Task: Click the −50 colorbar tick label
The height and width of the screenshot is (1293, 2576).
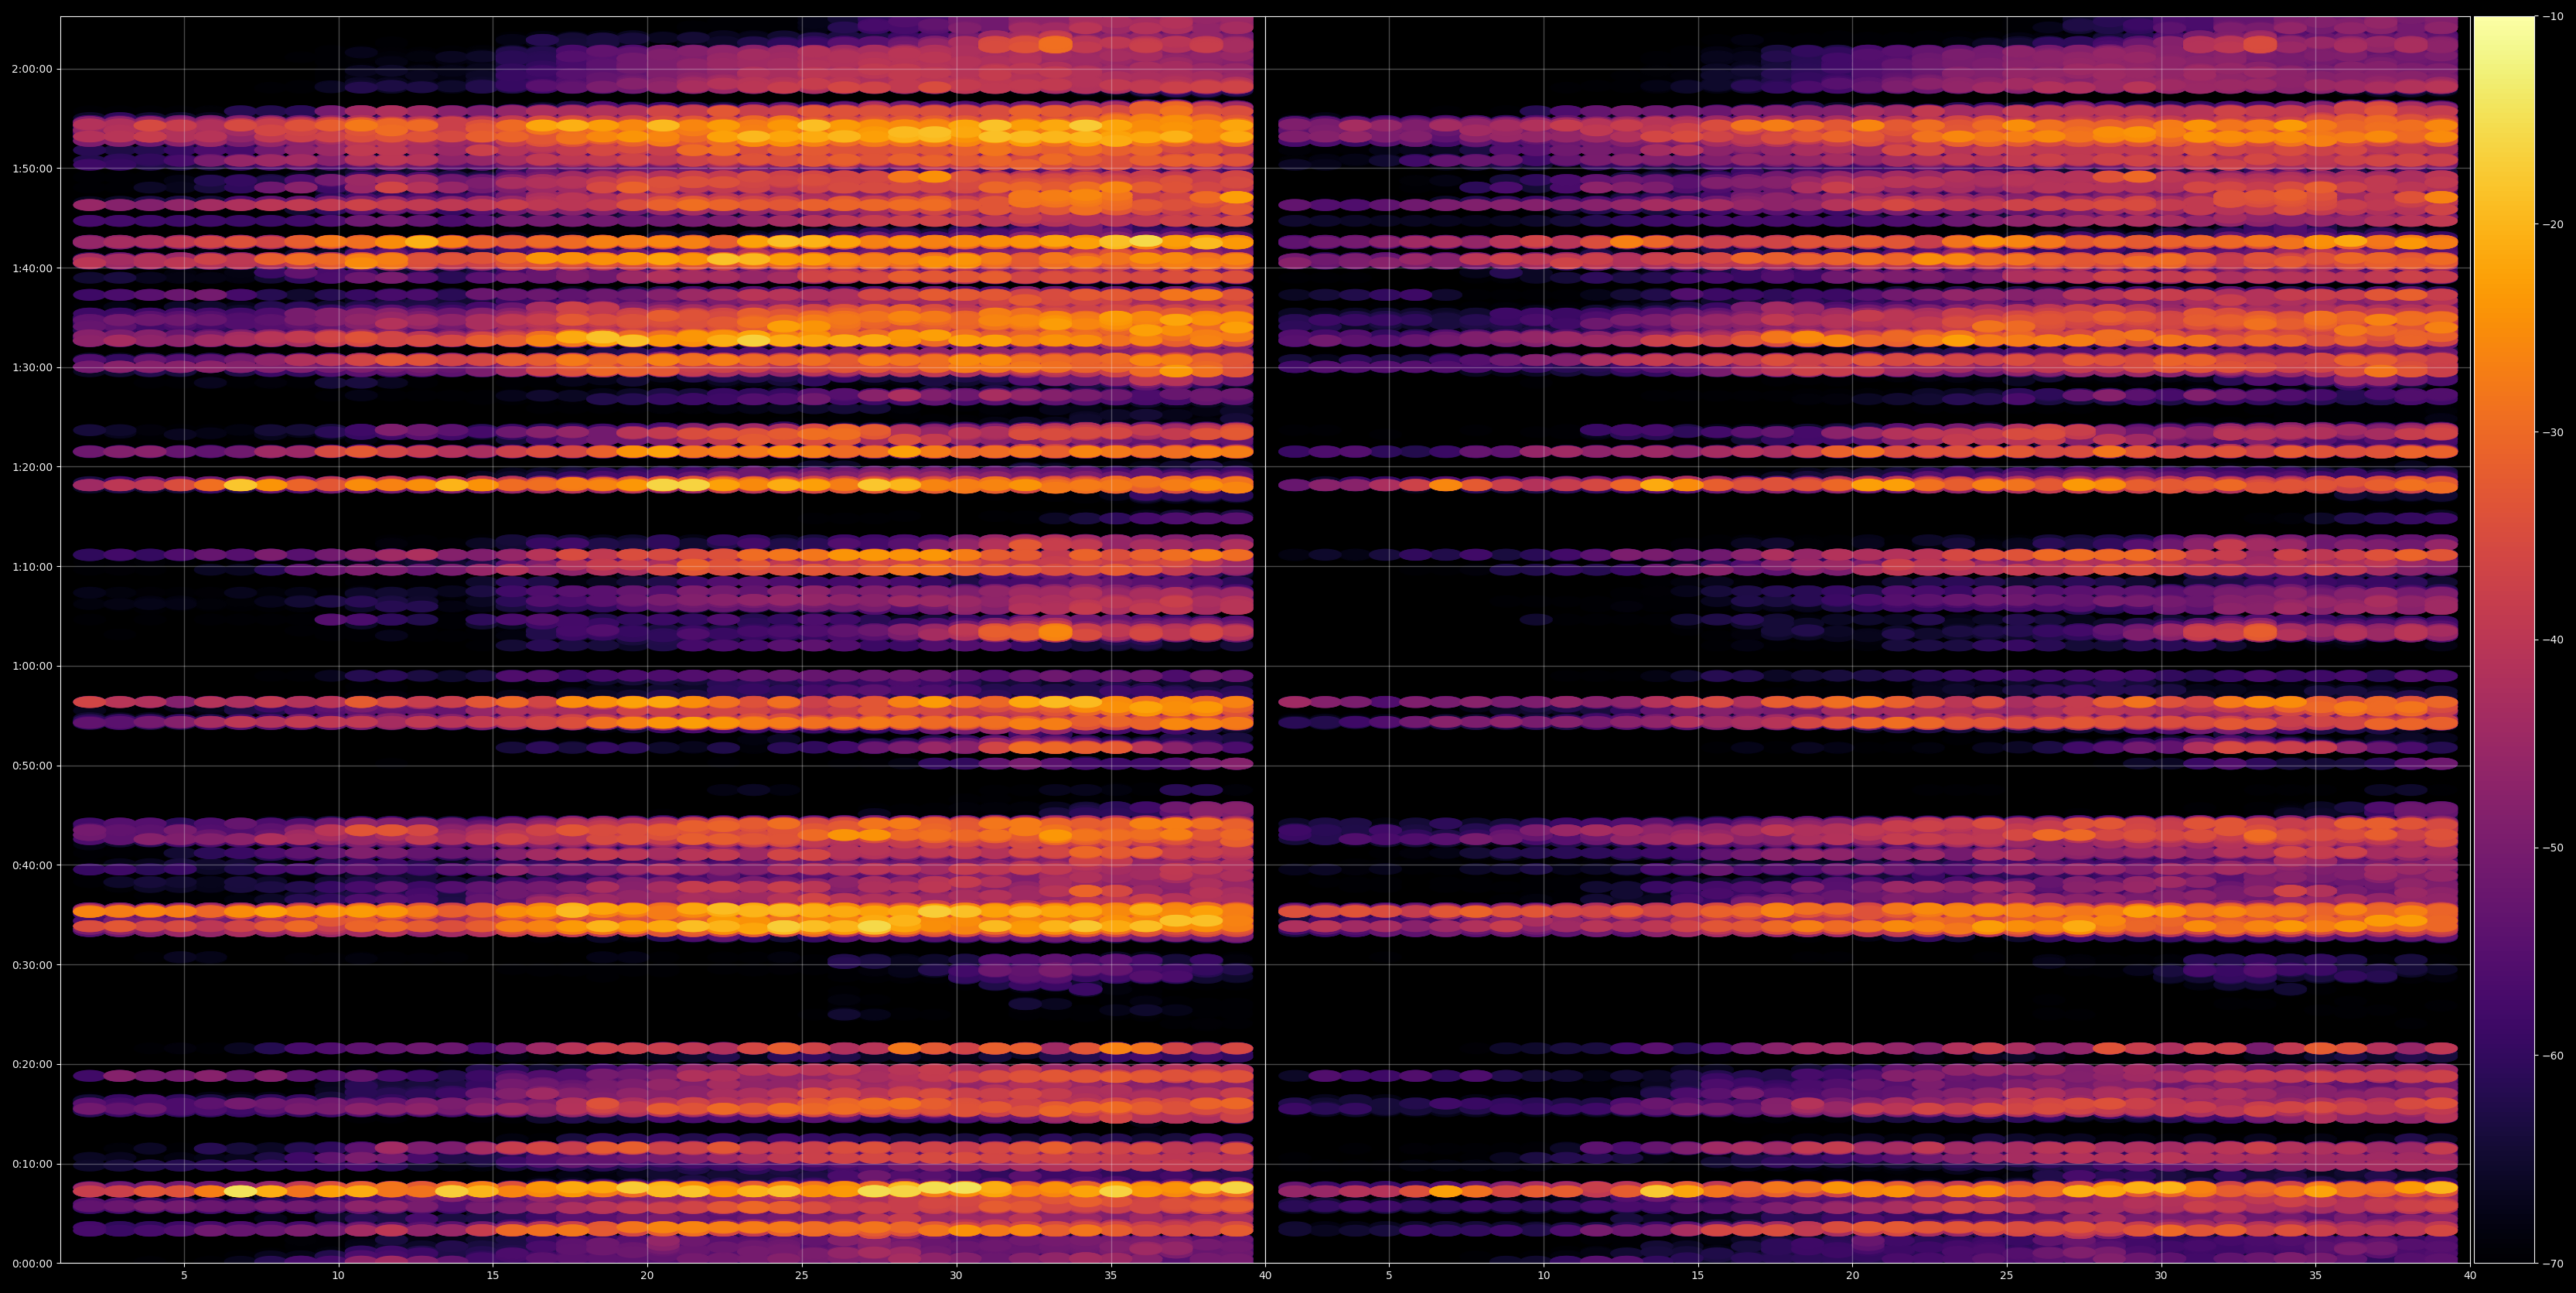Action: coord(2553,847)
